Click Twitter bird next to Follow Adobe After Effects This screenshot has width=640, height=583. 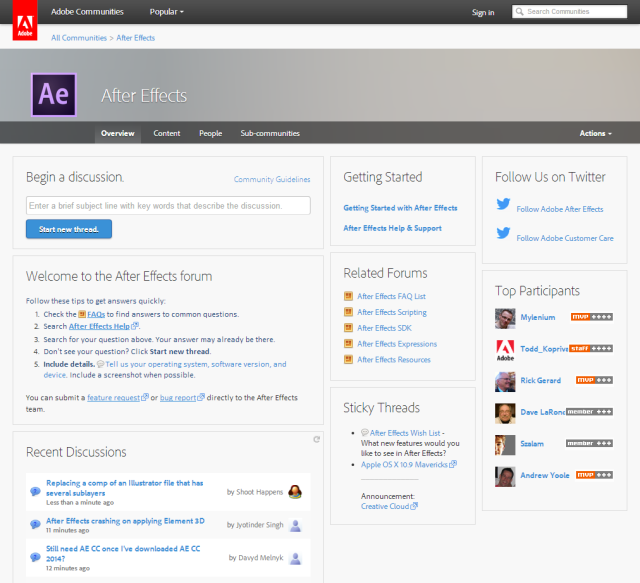click(x=503, y=203)
